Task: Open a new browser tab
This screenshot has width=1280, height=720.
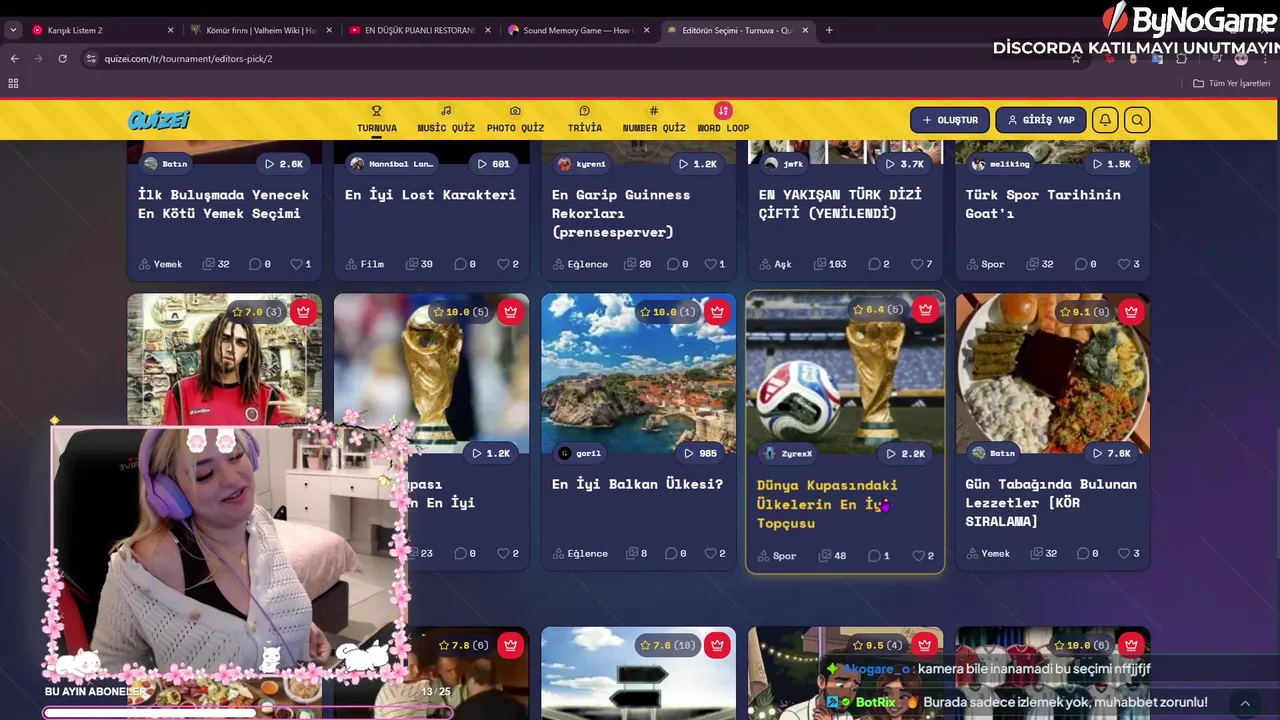Action: [829, 30]
